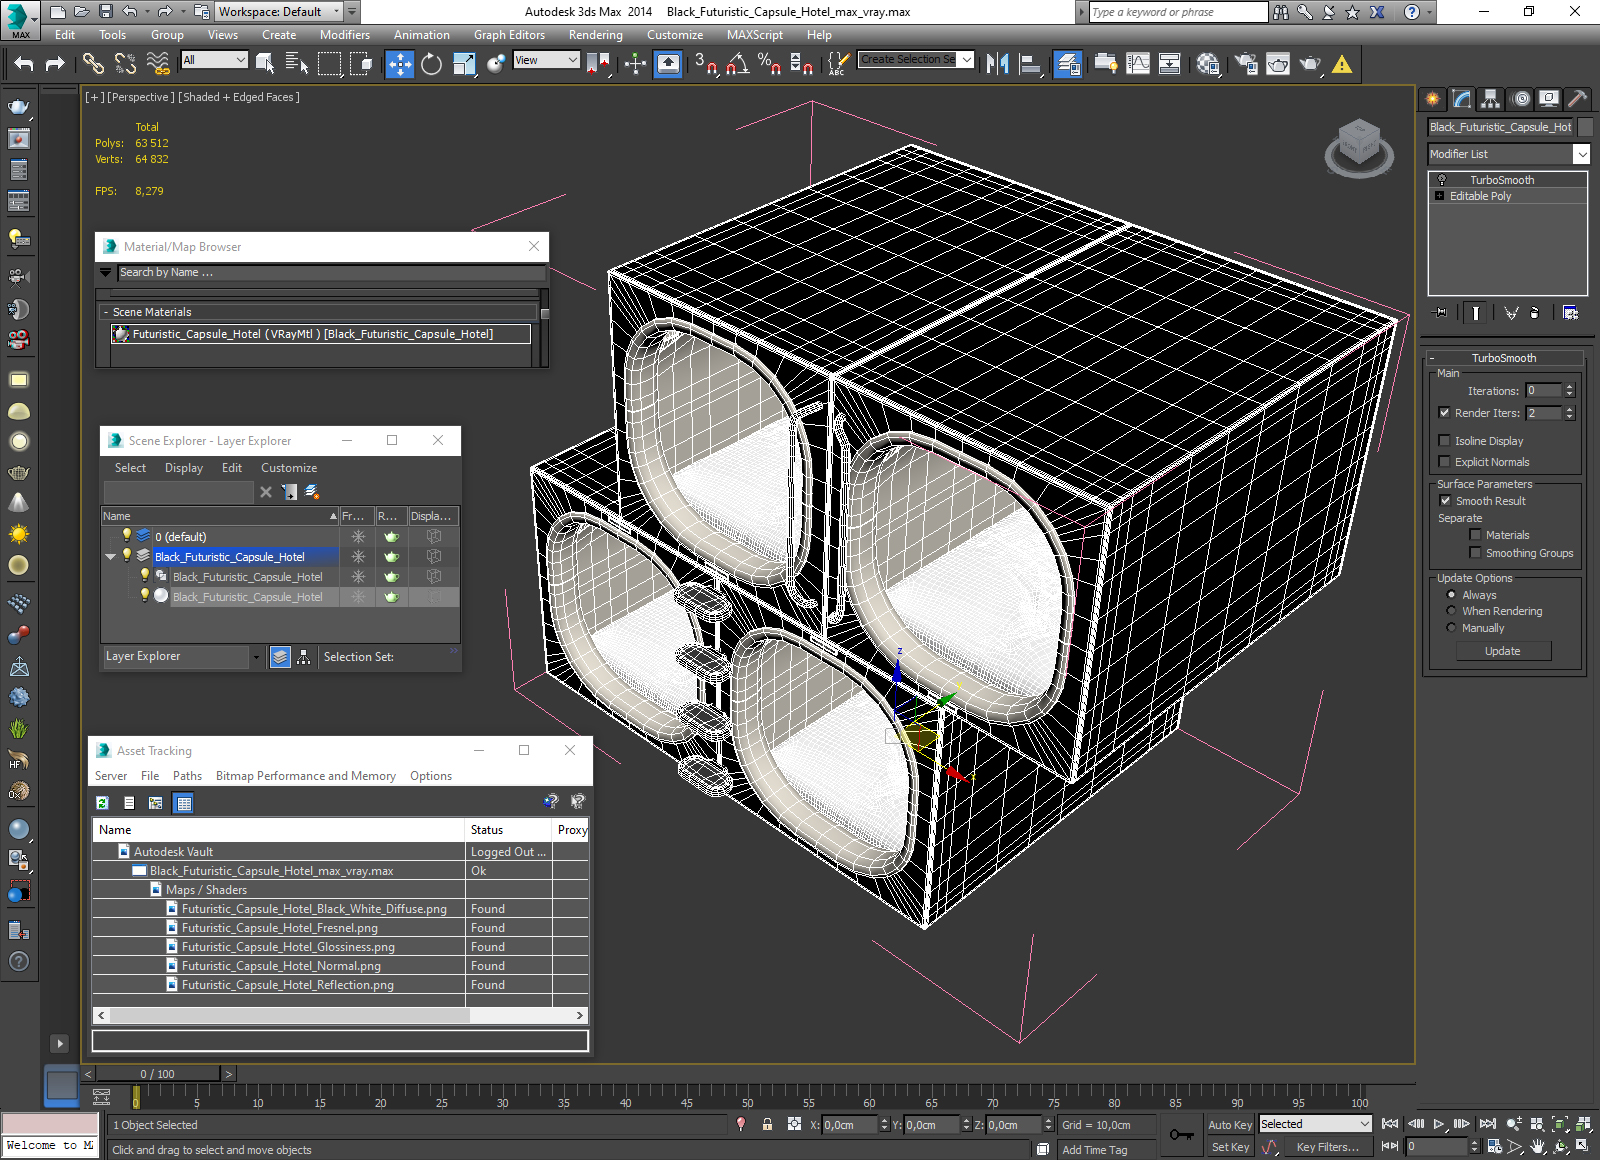1600x1160 pixels.
Task: Click the selection lock toggle icon
Action: (767, 1124)
